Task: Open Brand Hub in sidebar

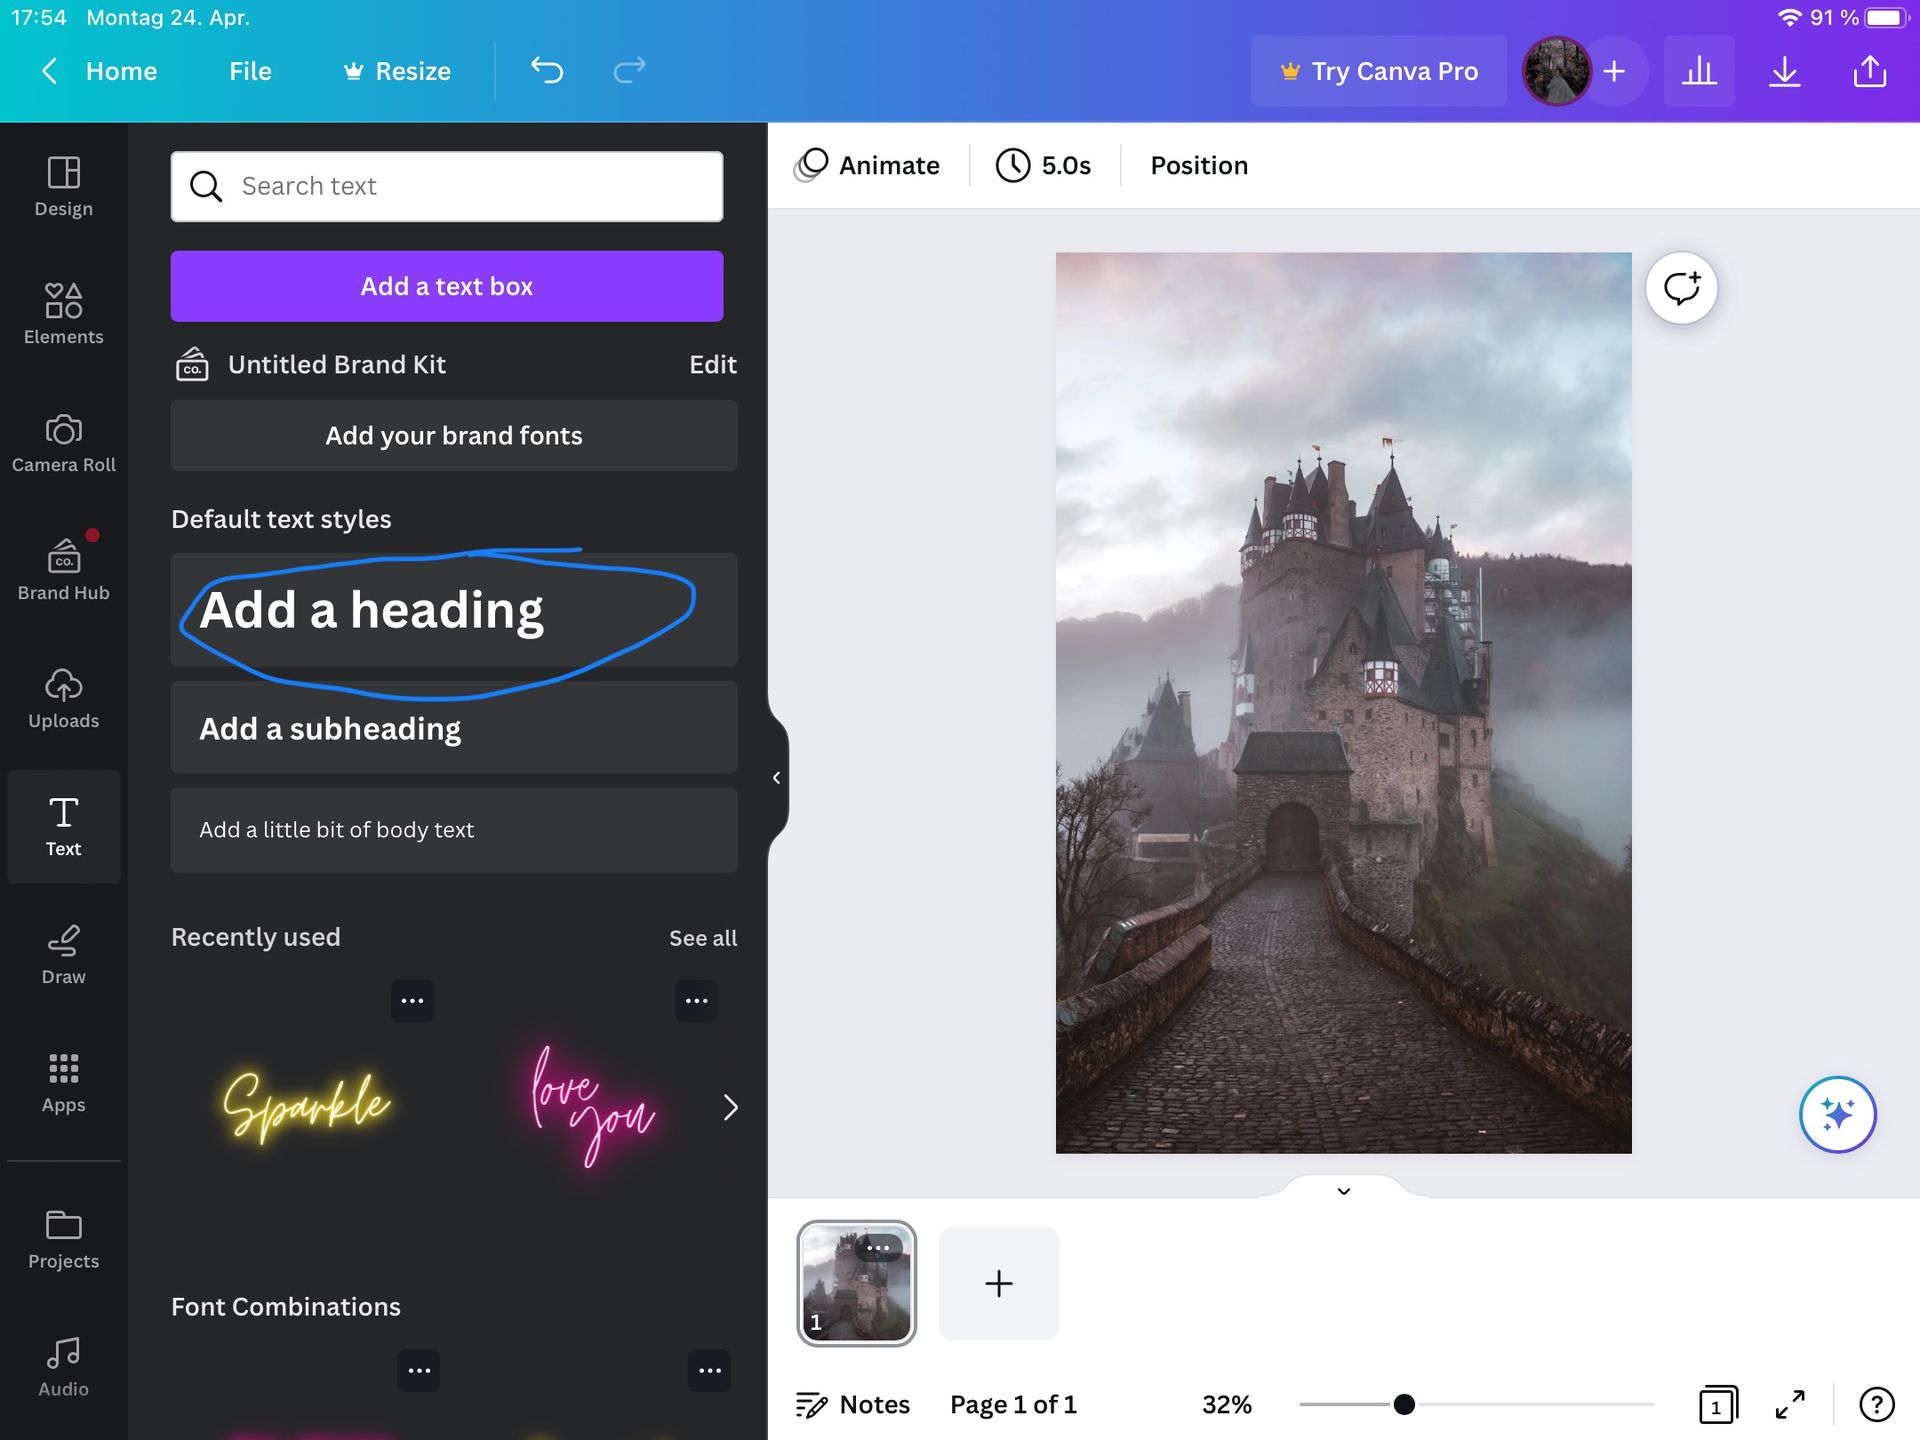Action: [63, 571]
